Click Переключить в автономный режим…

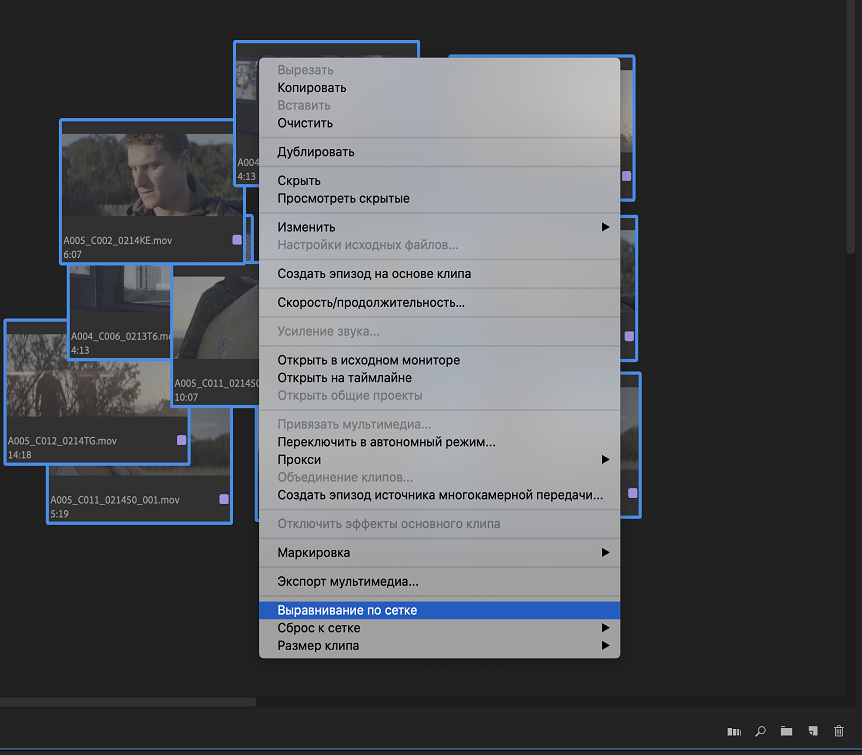[x=439, y=442]
